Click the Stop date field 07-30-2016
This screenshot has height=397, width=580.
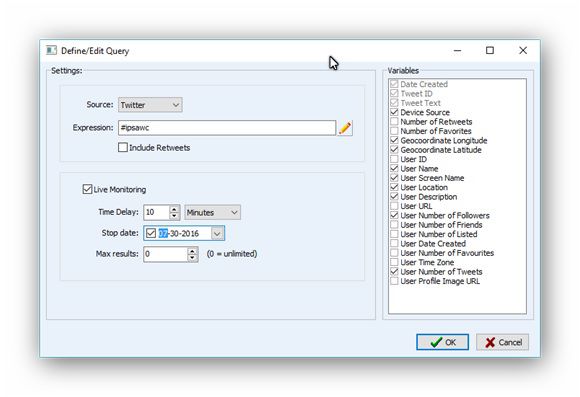184,233
